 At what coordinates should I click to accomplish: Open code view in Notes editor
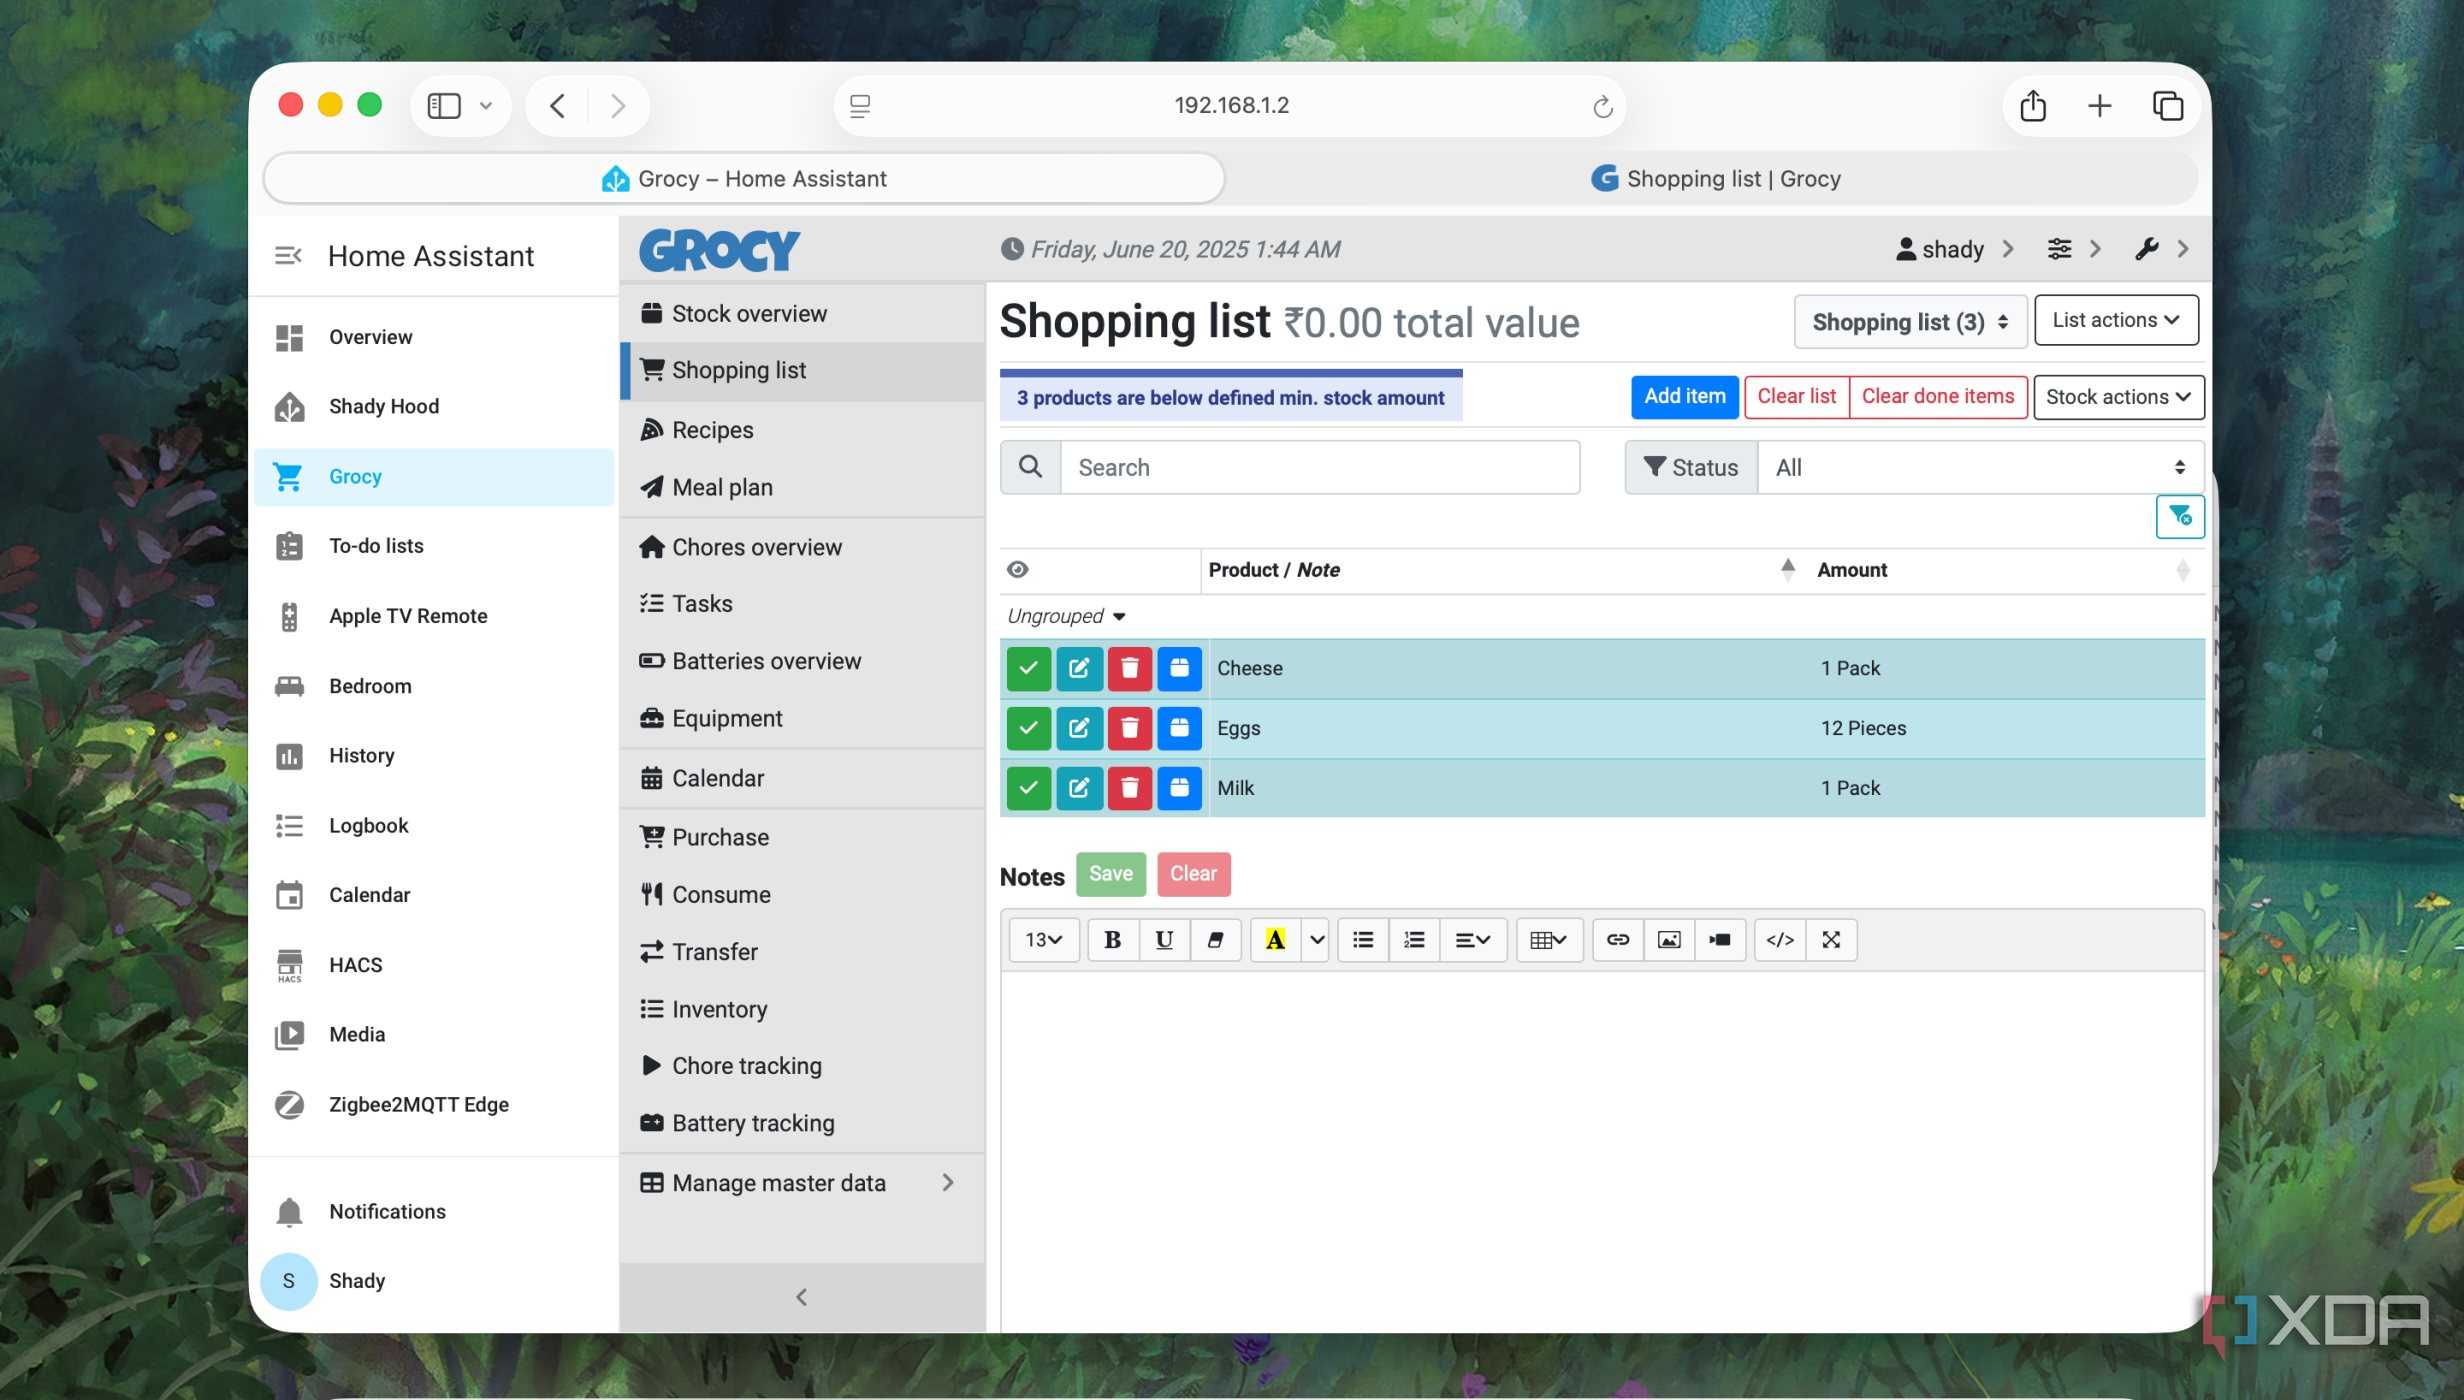pos(1780,940)
